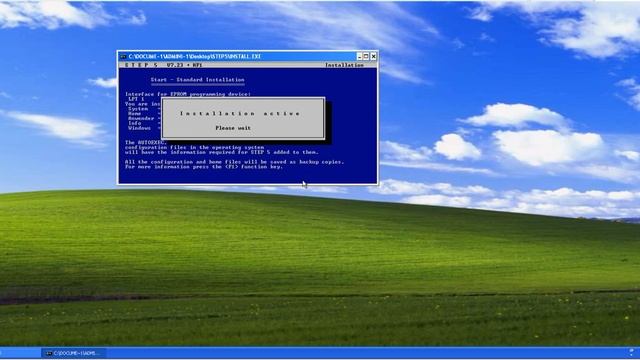Select the C:\DOCUME~1 taskbar button
640x360 pixels.
(73, 353)
